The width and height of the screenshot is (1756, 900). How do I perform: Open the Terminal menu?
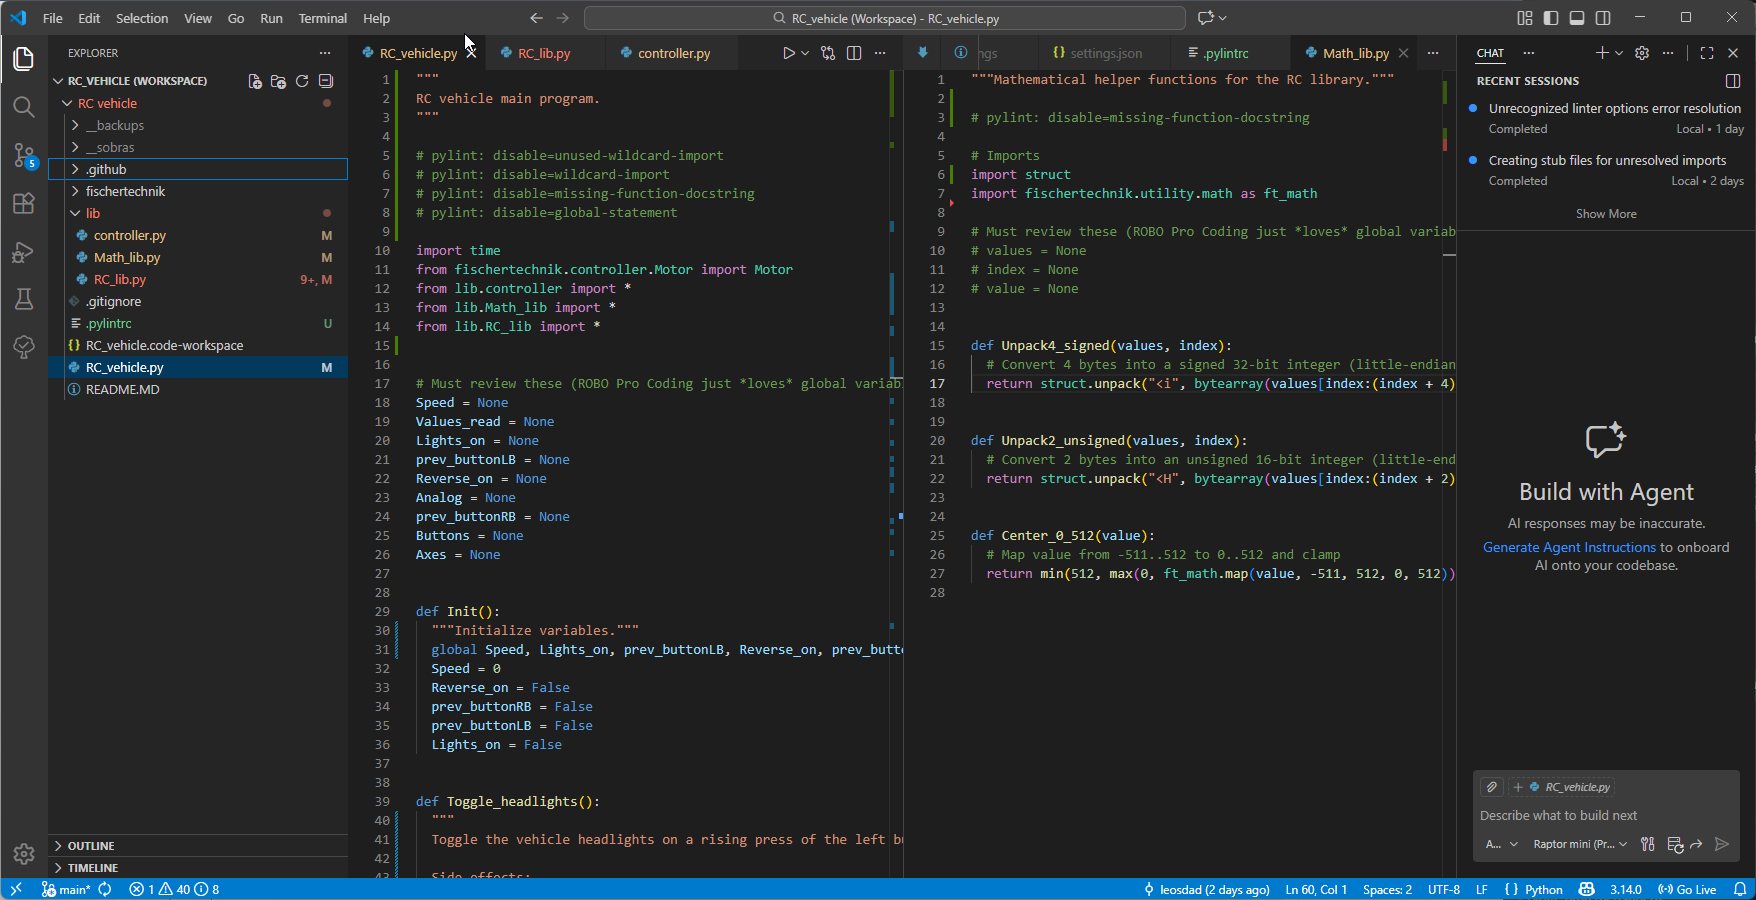pos(322,18)
